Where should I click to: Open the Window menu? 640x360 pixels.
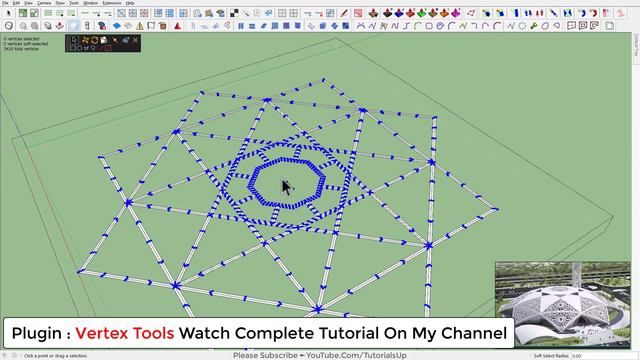[x=91, y=3]
